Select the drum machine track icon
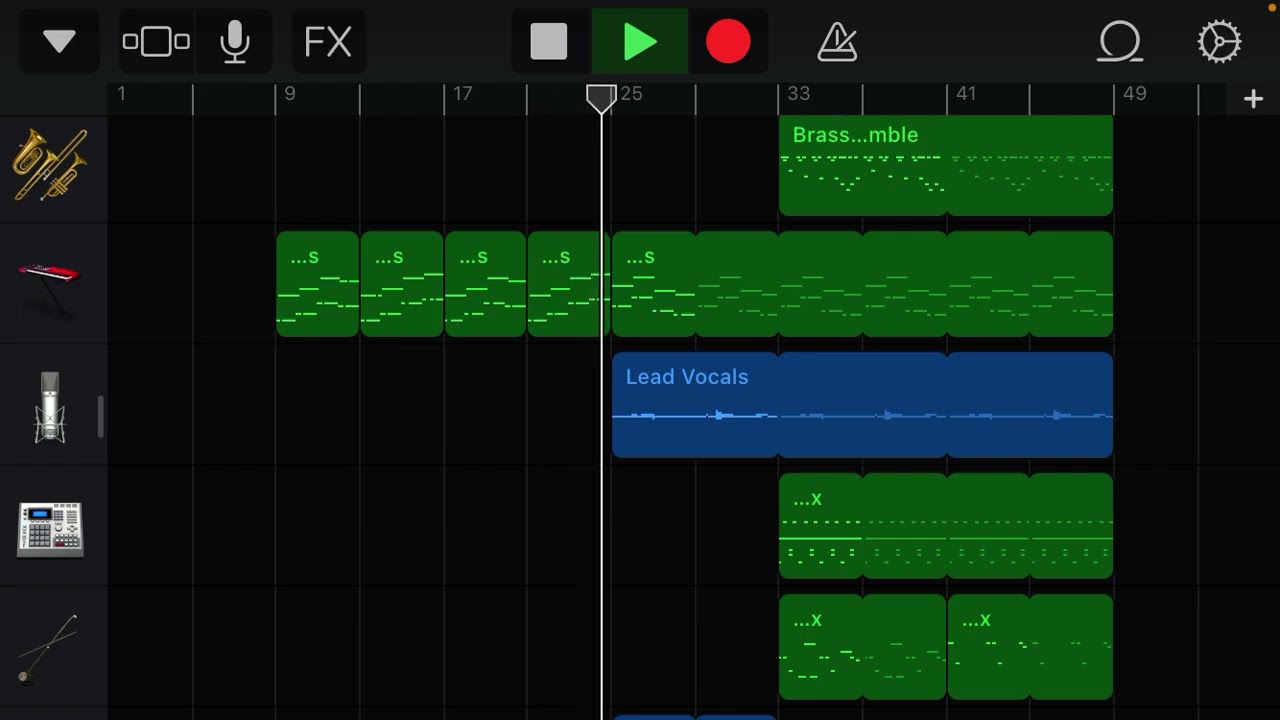The height and width of the screenshot is (720, 1280). click(x=50, y=529)
